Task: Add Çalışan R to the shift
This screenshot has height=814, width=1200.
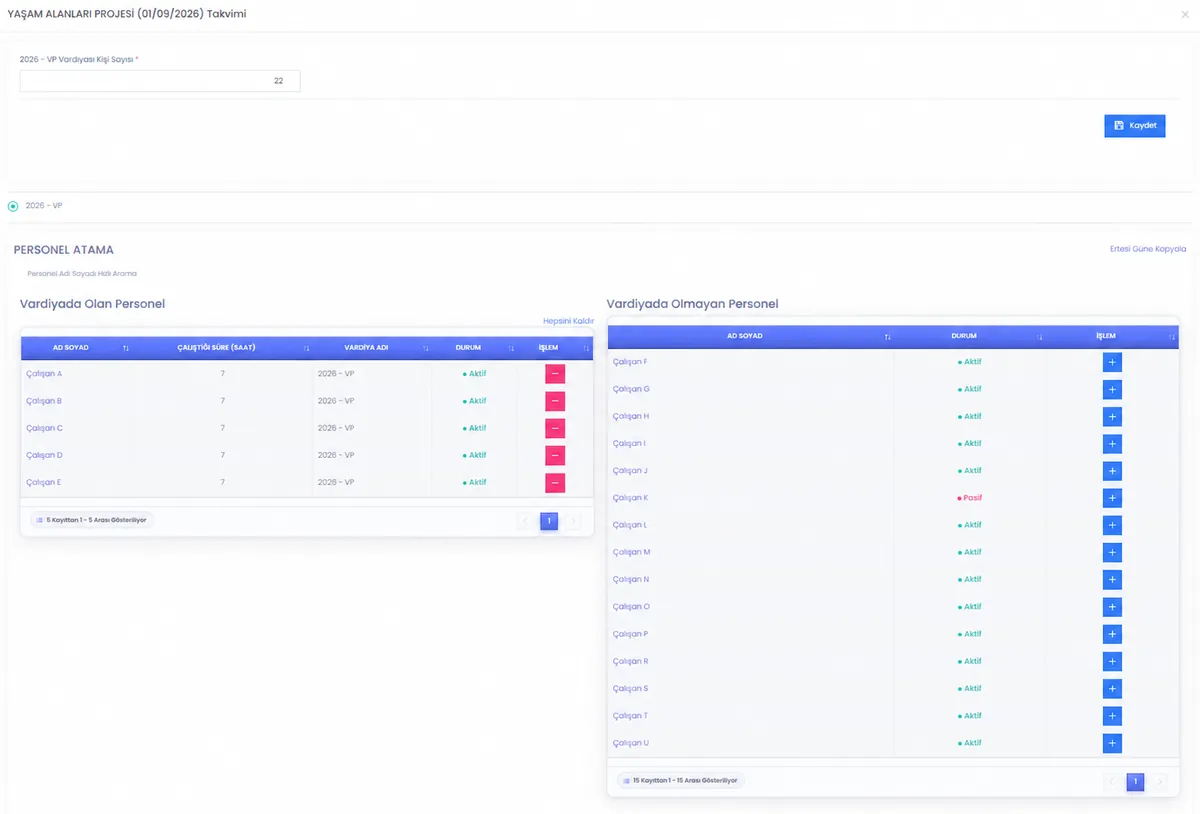Action: (x=1112, y=661)
